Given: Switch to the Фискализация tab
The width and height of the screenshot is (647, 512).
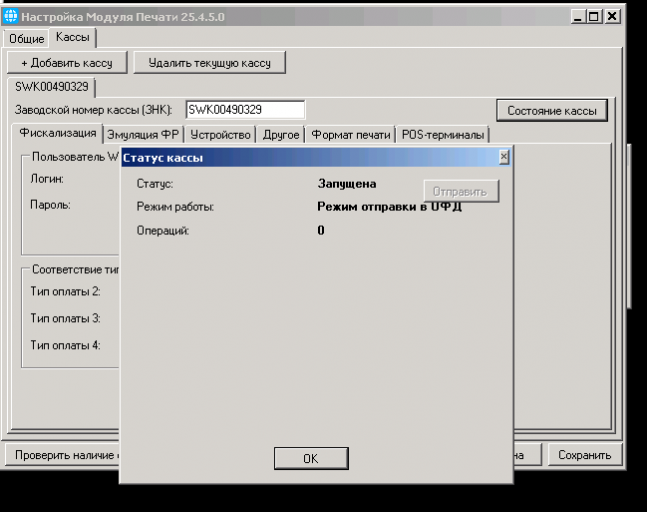Looking at the screenshot, I should [x=58, y=133].
